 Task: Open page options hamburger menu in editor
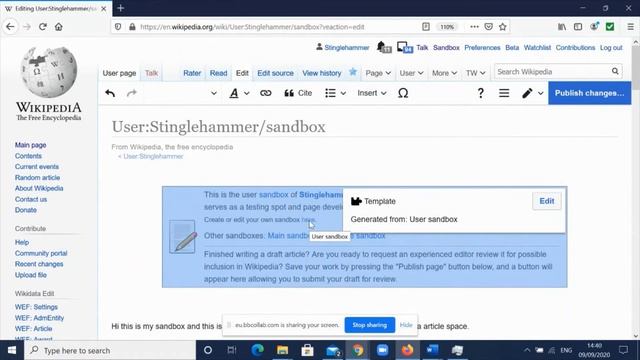pyautogui.click(x=504, y=93)
